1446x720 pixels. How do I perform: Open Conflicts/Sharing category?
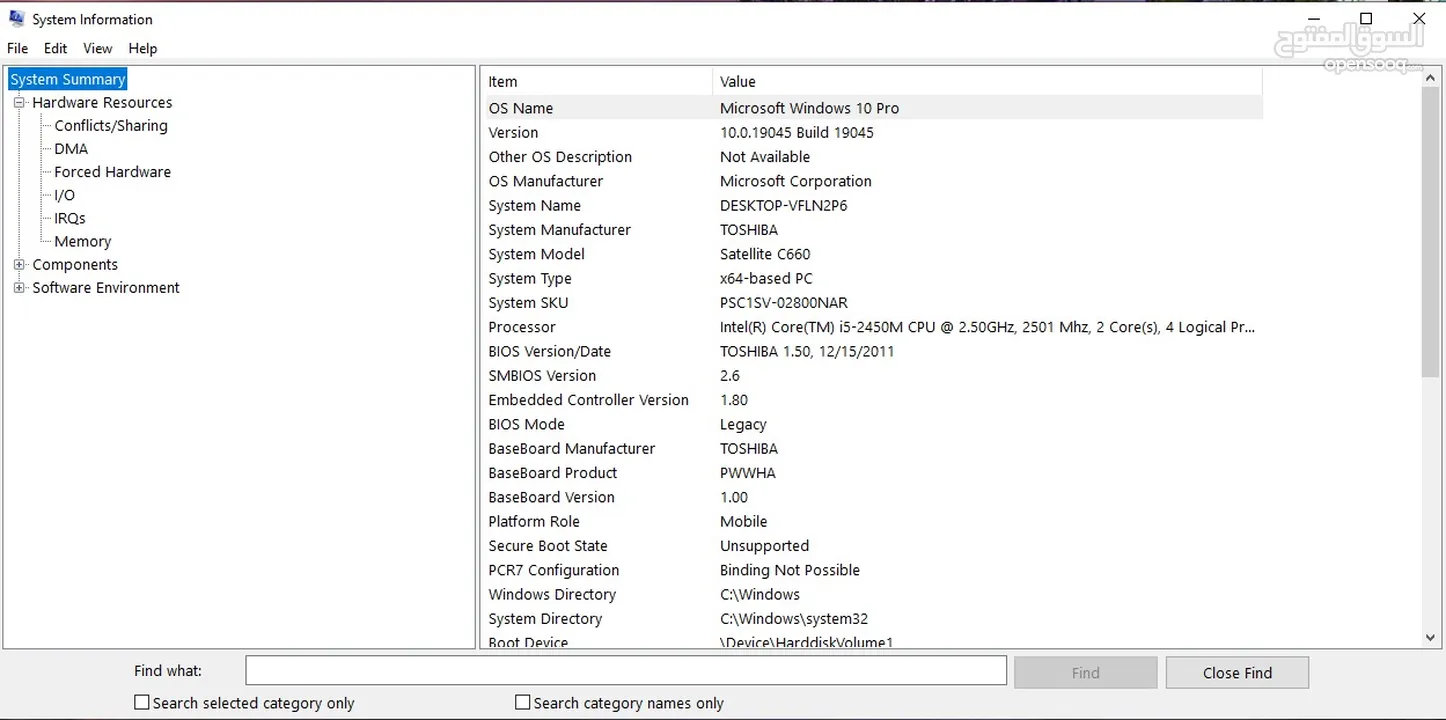111,125
